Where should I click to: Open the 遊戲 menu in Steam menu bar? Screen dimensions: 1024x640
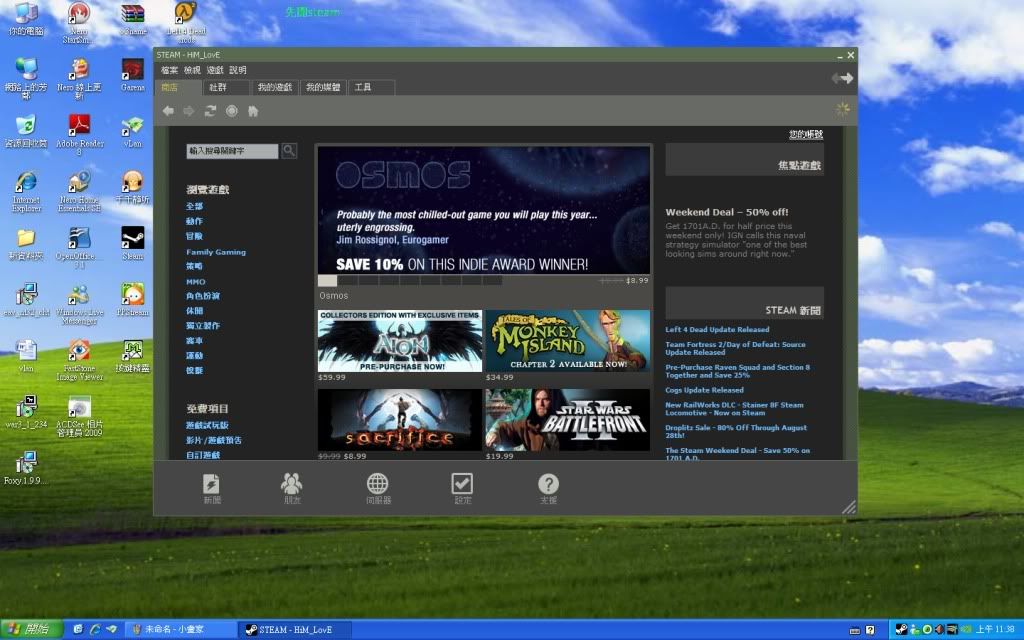[215, 70]
